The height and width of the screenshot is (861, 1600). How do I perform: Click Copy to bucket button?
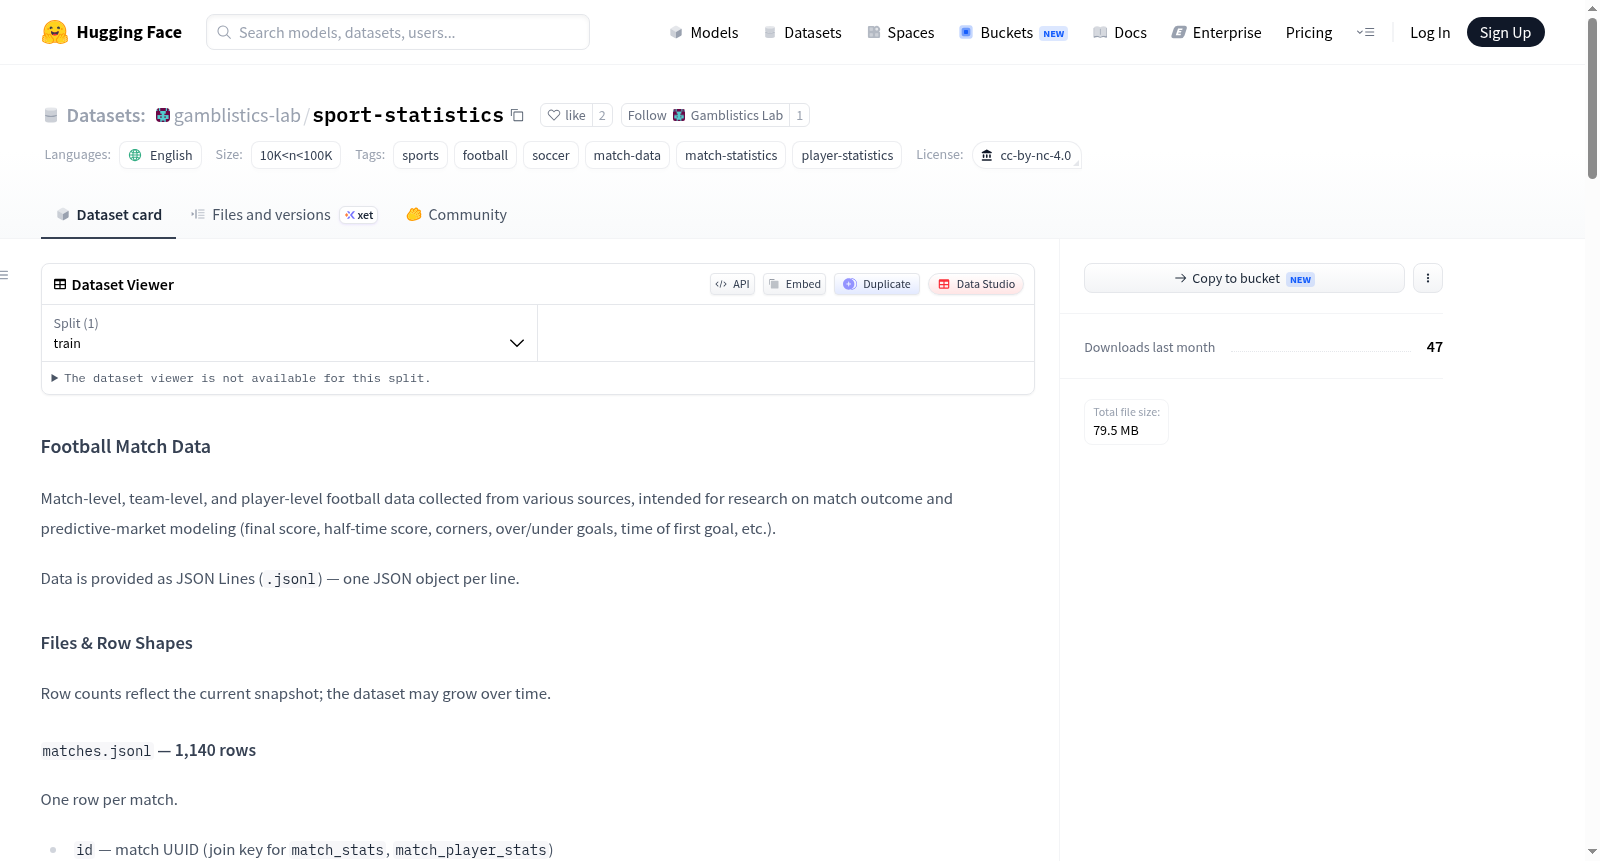pyautogui.click(x=1244, y=278)
